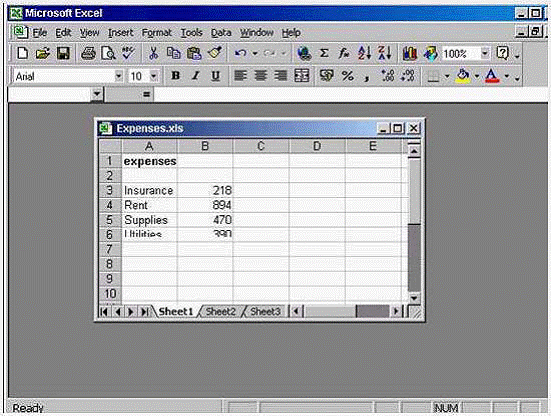Jump to first sheet tab arrow
Viewport: 551px width, 416px height.
(x=104, y=312)
